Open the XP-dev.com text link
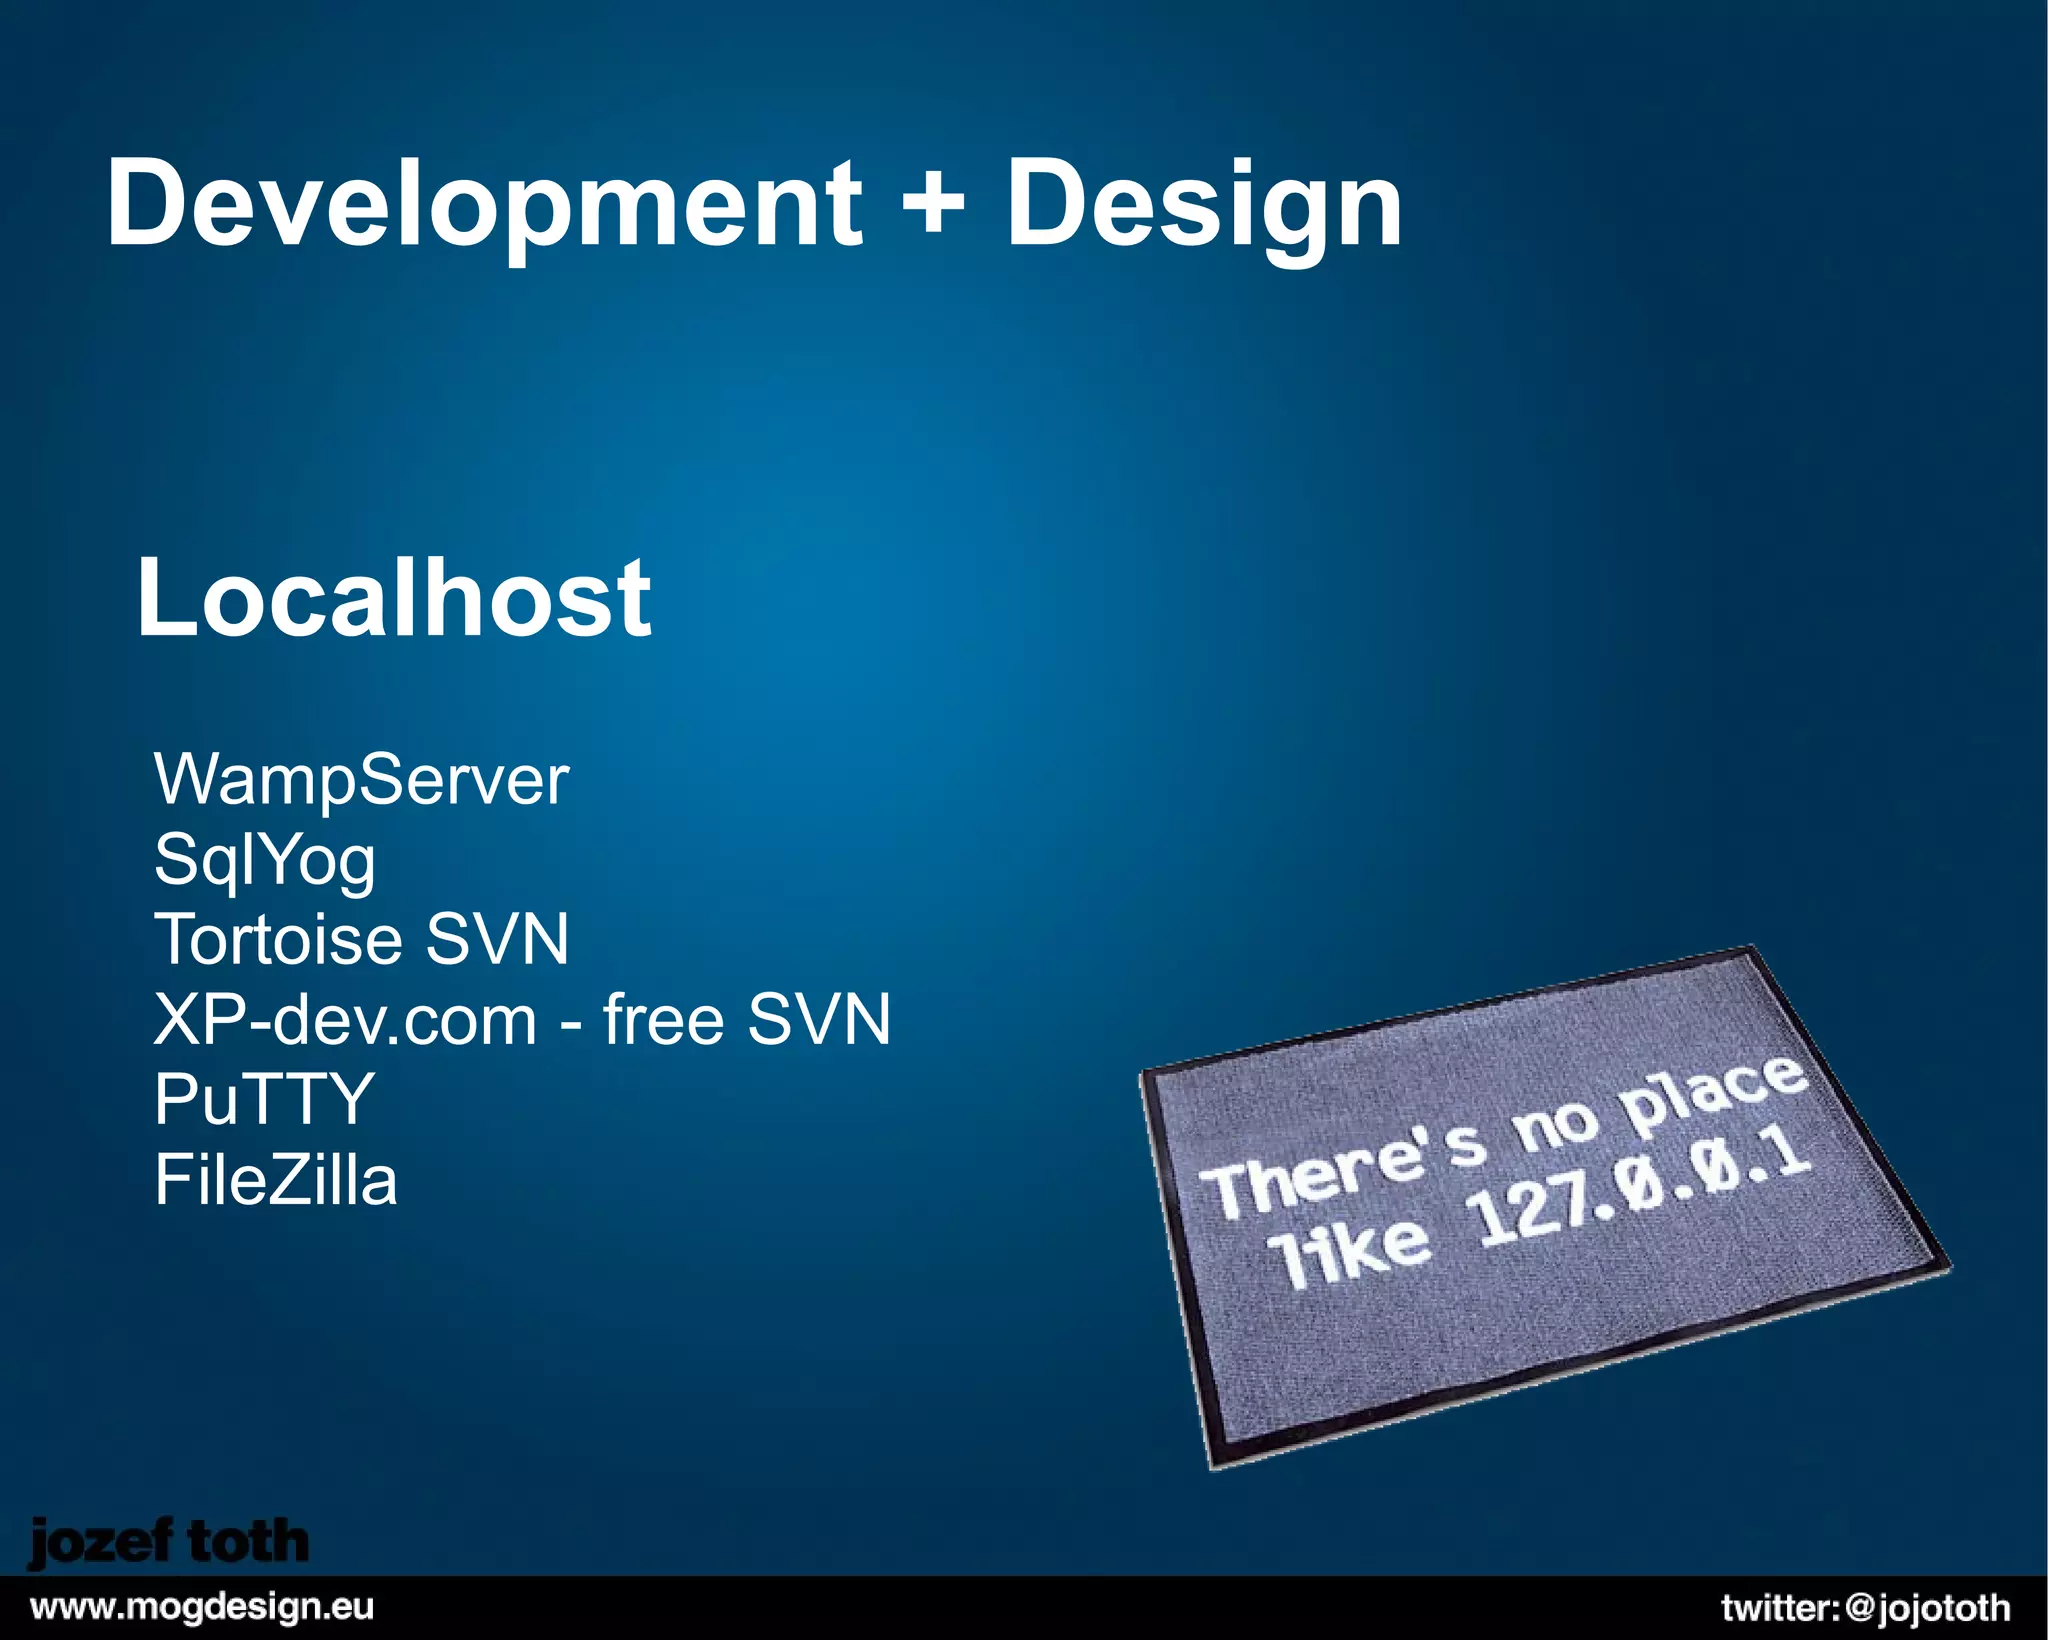The width and height of the screenshot is (2048, 1640). point(345,1020)
